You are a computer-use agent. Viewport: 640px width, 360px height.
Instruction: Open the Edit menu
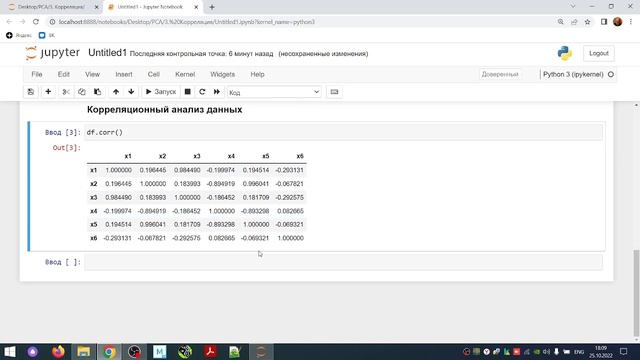[x=64, y=74]
